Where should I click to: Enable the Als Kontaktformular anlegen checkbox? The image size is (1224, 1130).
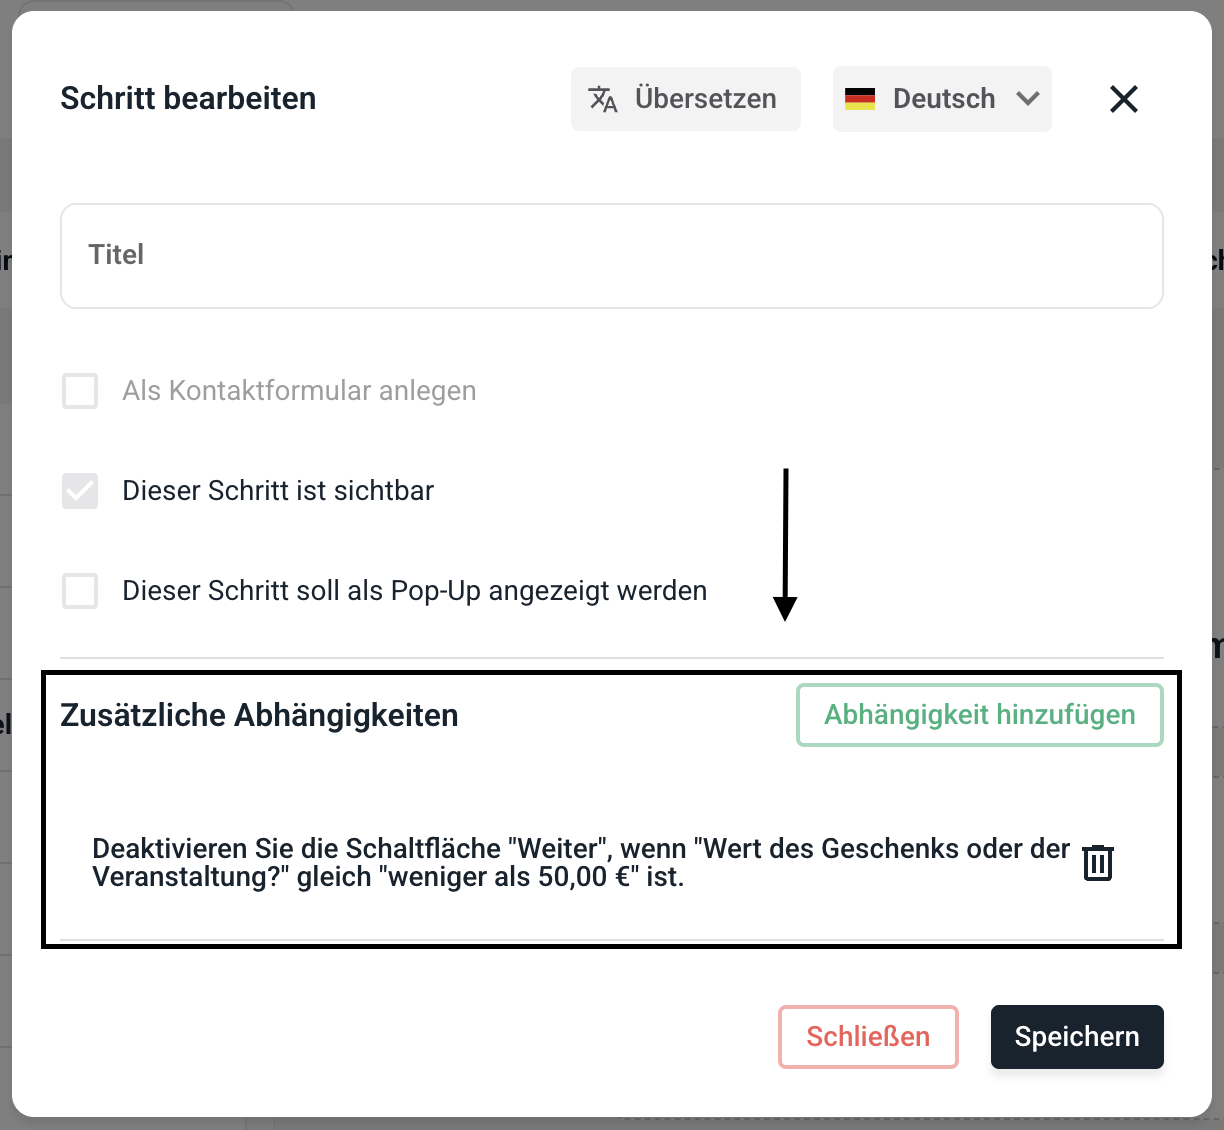click(x=80, y=391)
